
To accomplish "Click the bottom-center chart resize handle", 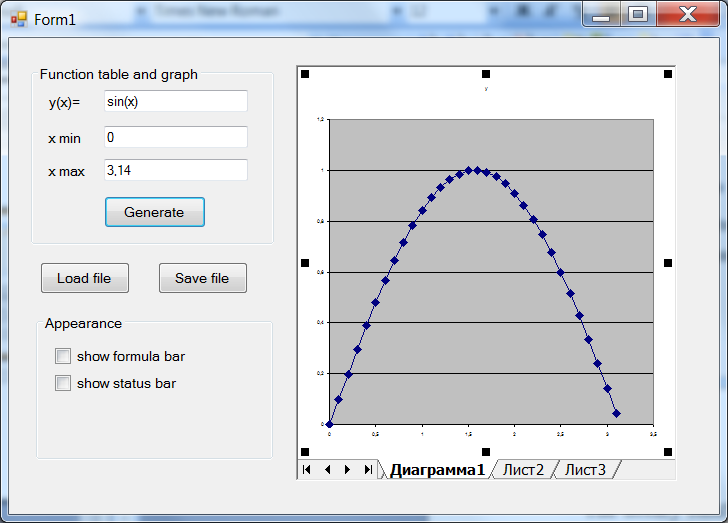I will coord(486,452).
